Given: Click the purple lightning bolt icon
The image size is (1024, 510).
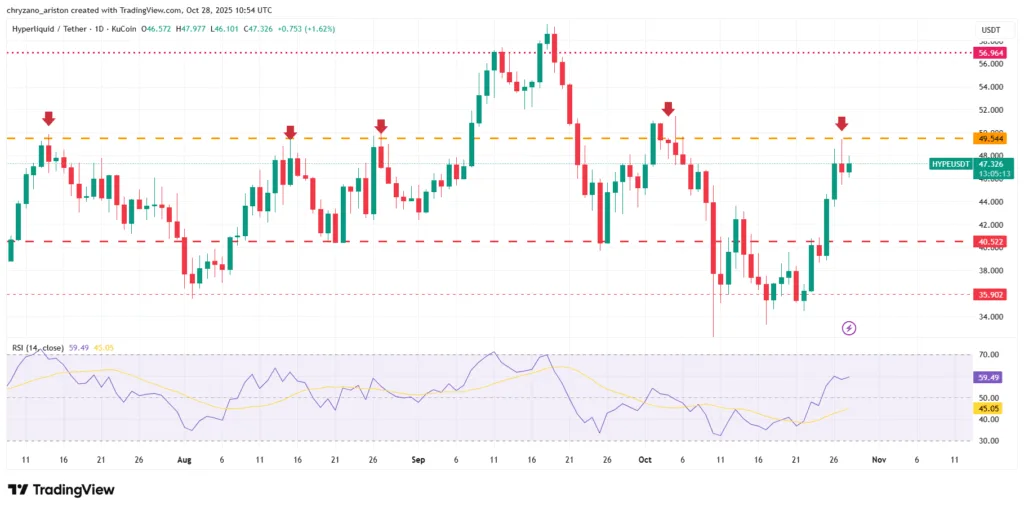Looking at the screenshot, I should [849, 327].
